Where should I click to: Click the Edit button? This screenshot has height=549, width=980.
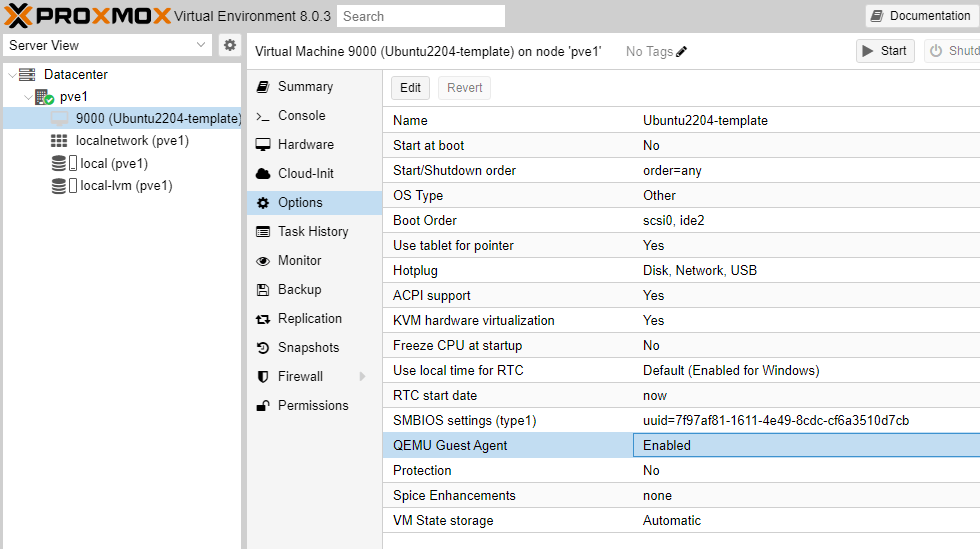[x=411, y=88]
